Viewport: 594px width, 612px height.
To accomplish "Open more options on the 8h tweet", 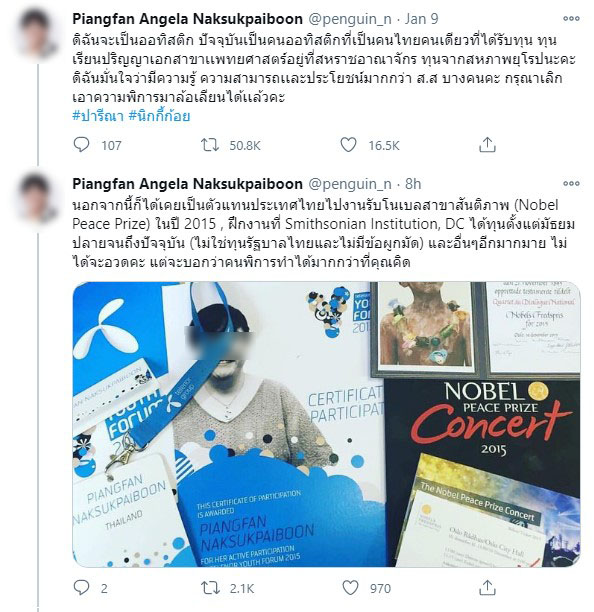I will point(571,183).
